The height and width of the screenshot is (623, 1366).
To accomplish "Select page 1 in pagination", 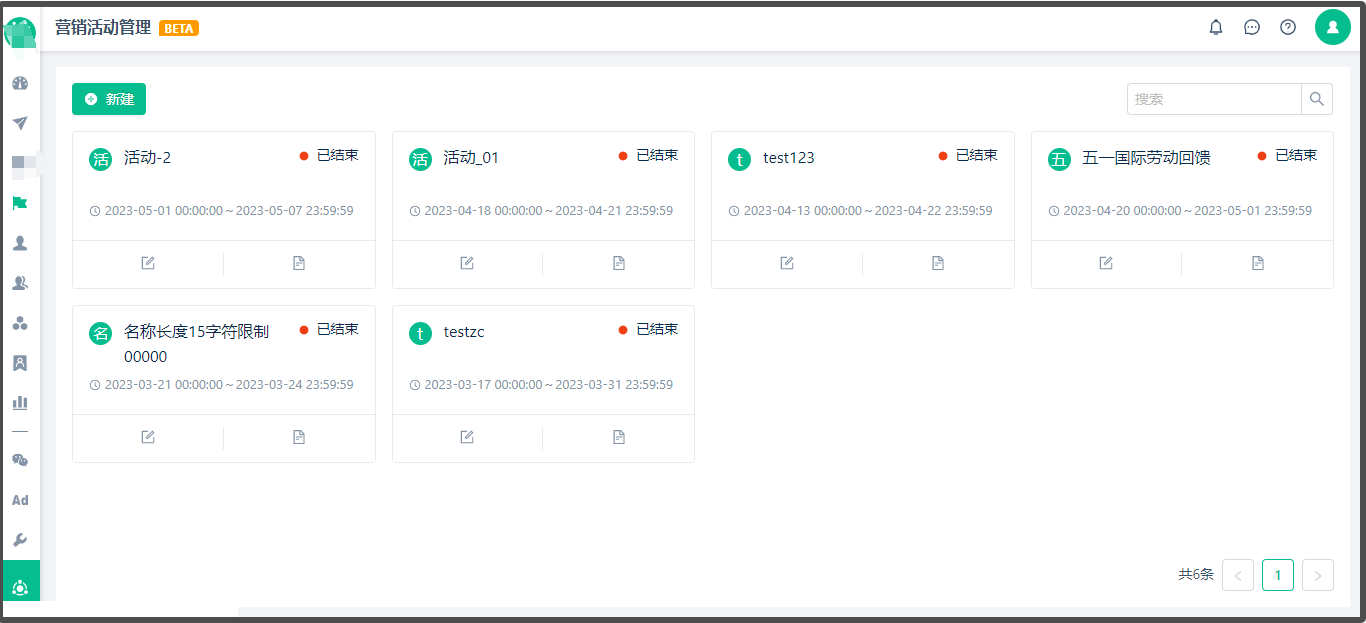I will [x=1278, y=575].
